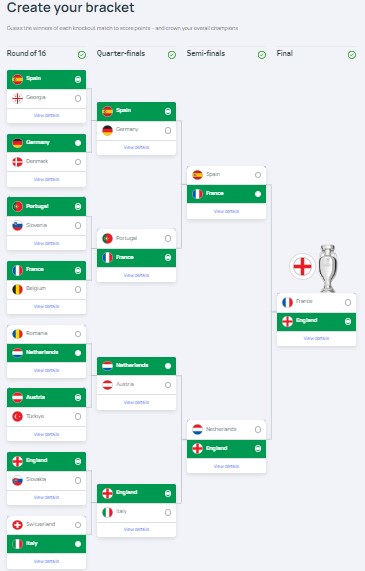Open View details under Netherlands vs England semi-final

(x=226, y=466)
